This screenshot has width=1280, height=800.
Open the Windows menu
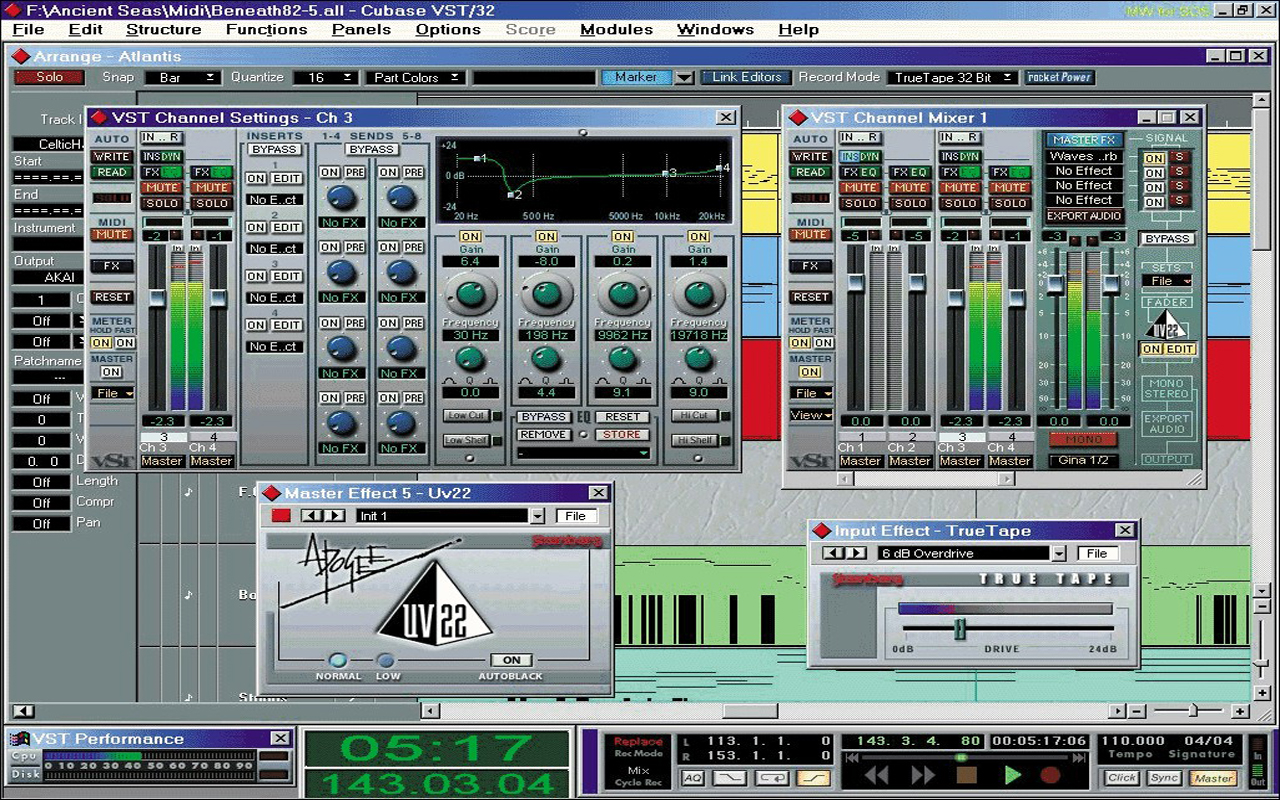pyautogui.click(x=715, y=29)
